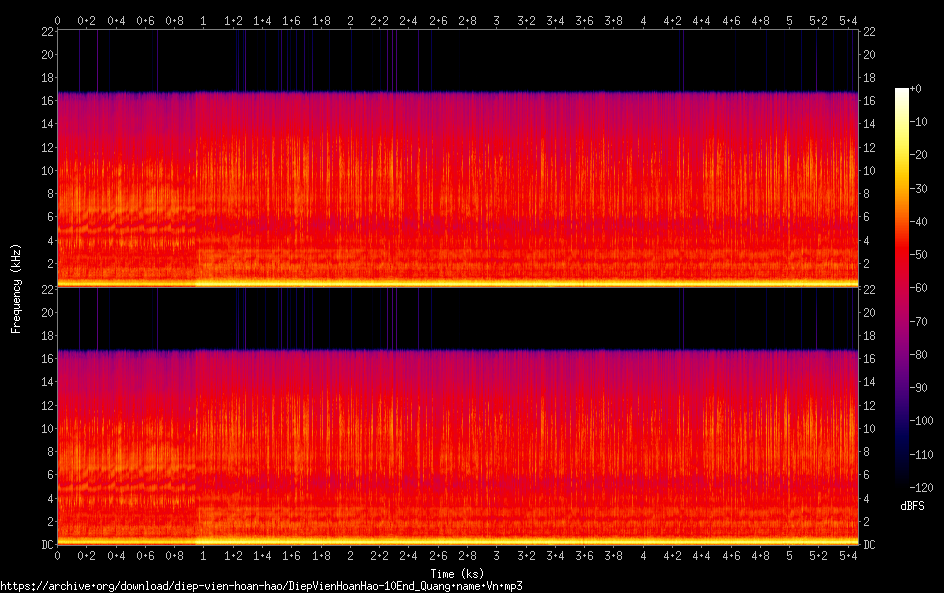Screen dimensions: 944x593
Task: Click the "Frequency (kHz)" axis label
Action: coord(16,288)
